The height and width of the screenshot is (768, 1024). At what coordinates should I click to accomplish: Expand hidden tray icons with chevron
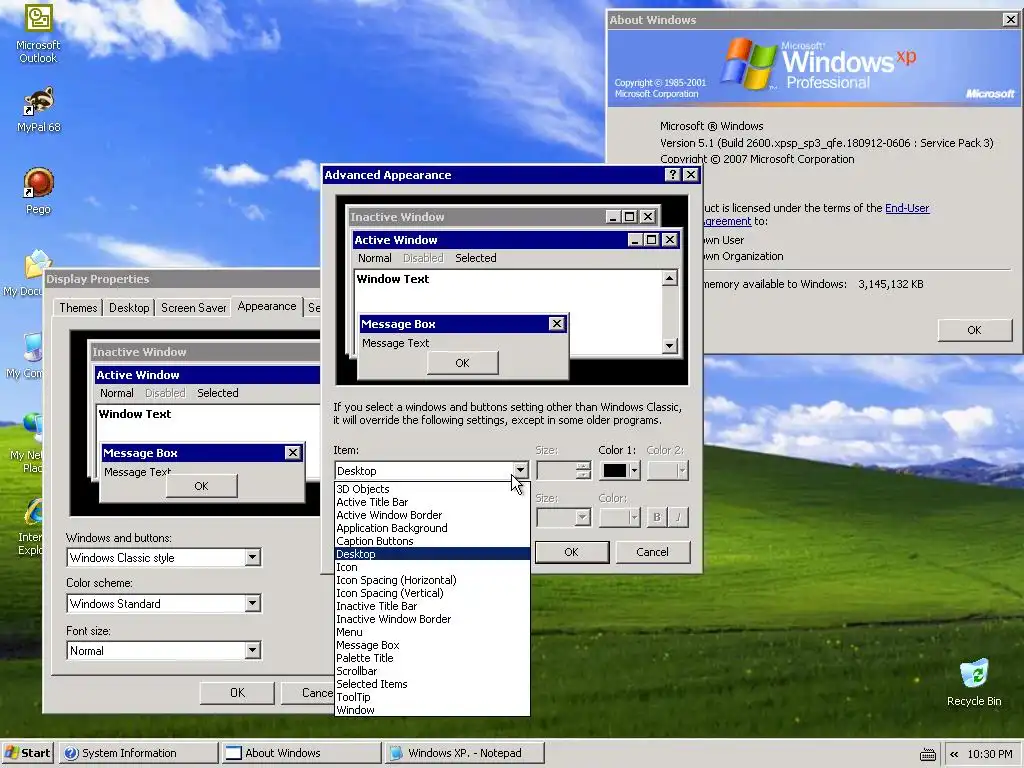[954, 754]
